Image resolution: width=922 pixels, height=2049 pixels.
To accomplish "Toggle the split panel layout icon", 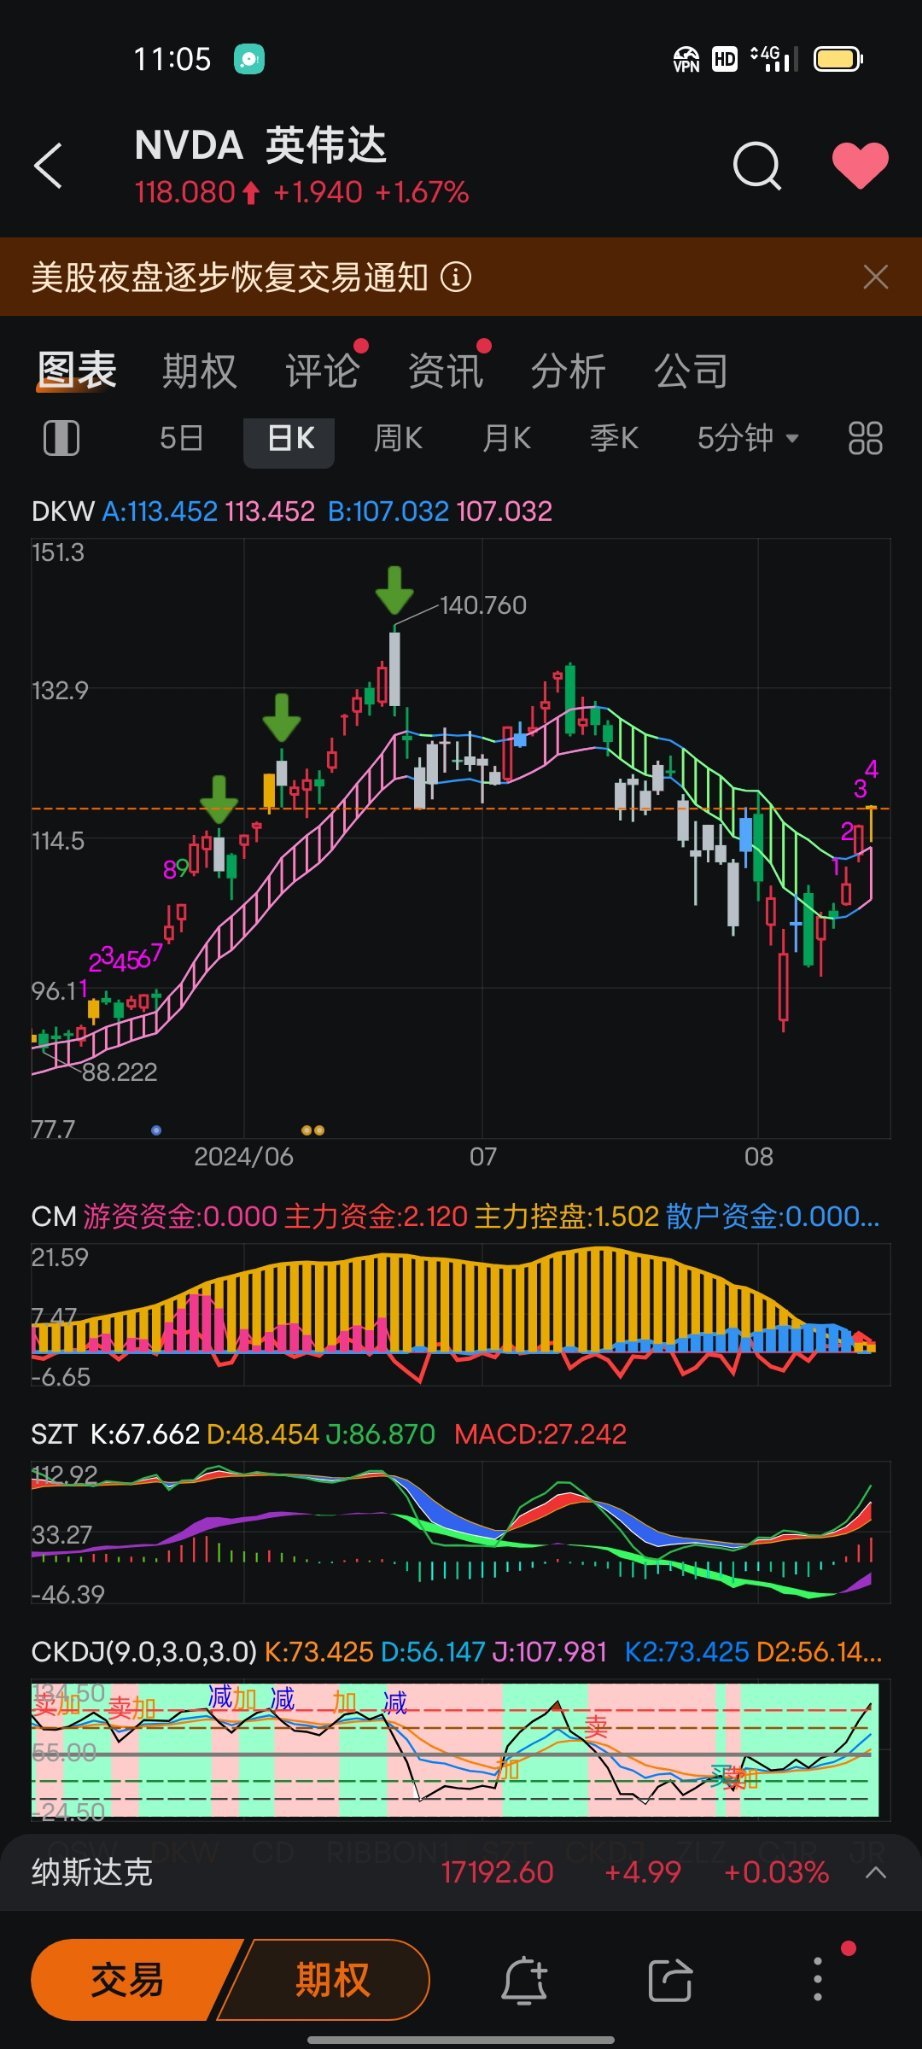I will pyautogui.click(x=61, y=438).
